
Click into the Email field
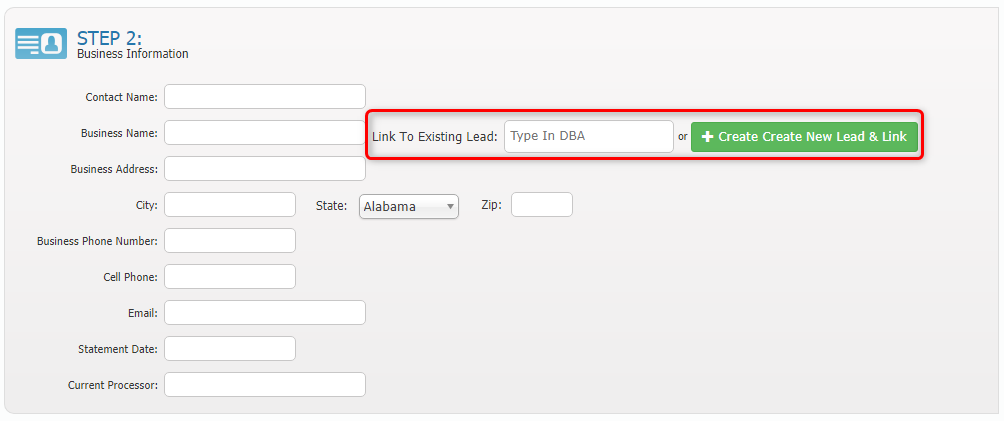click(x=265, y=313)
